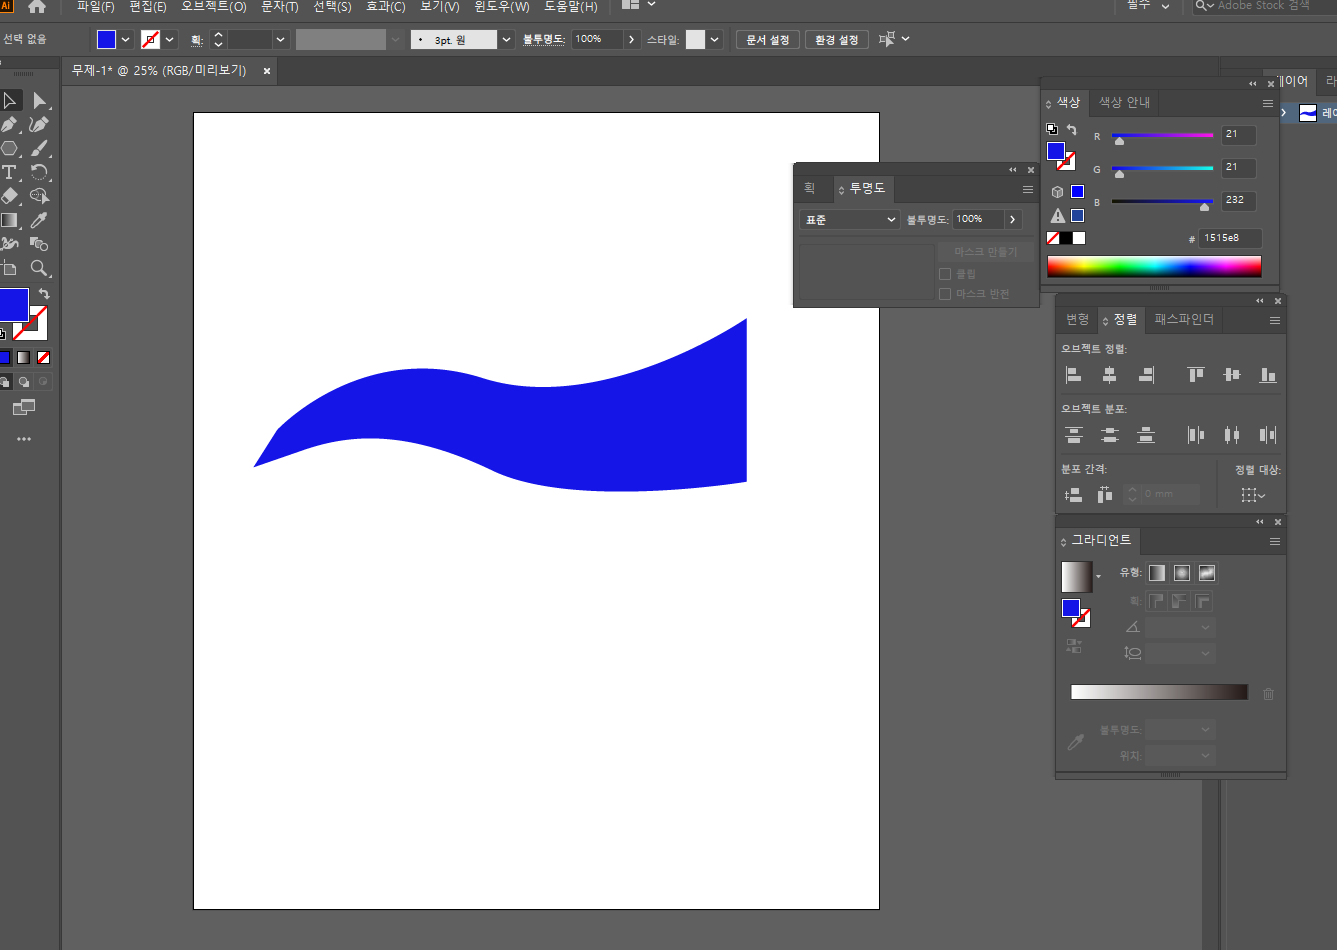Select the Eraser tool

point(10,196)
